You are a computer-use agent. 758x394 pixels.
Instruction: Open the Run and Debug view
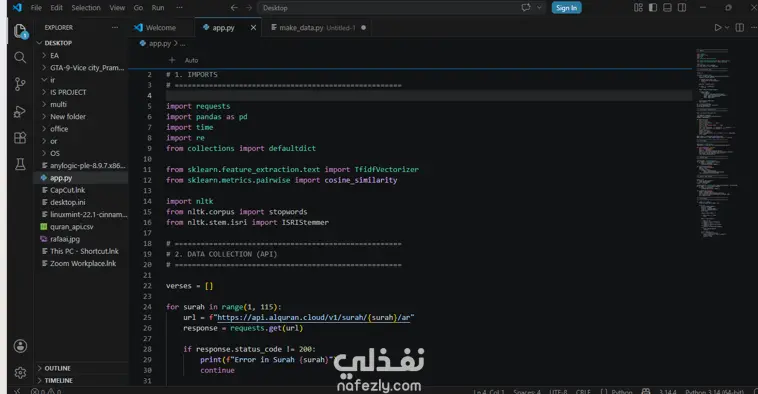(x=20, y=112)
